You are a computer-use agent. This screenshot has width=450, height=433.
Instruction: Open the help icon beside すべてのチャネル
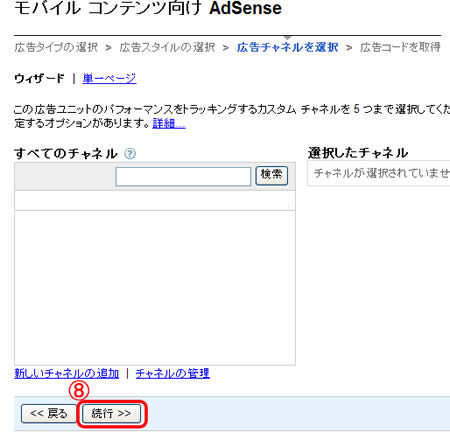click(130, 154)
